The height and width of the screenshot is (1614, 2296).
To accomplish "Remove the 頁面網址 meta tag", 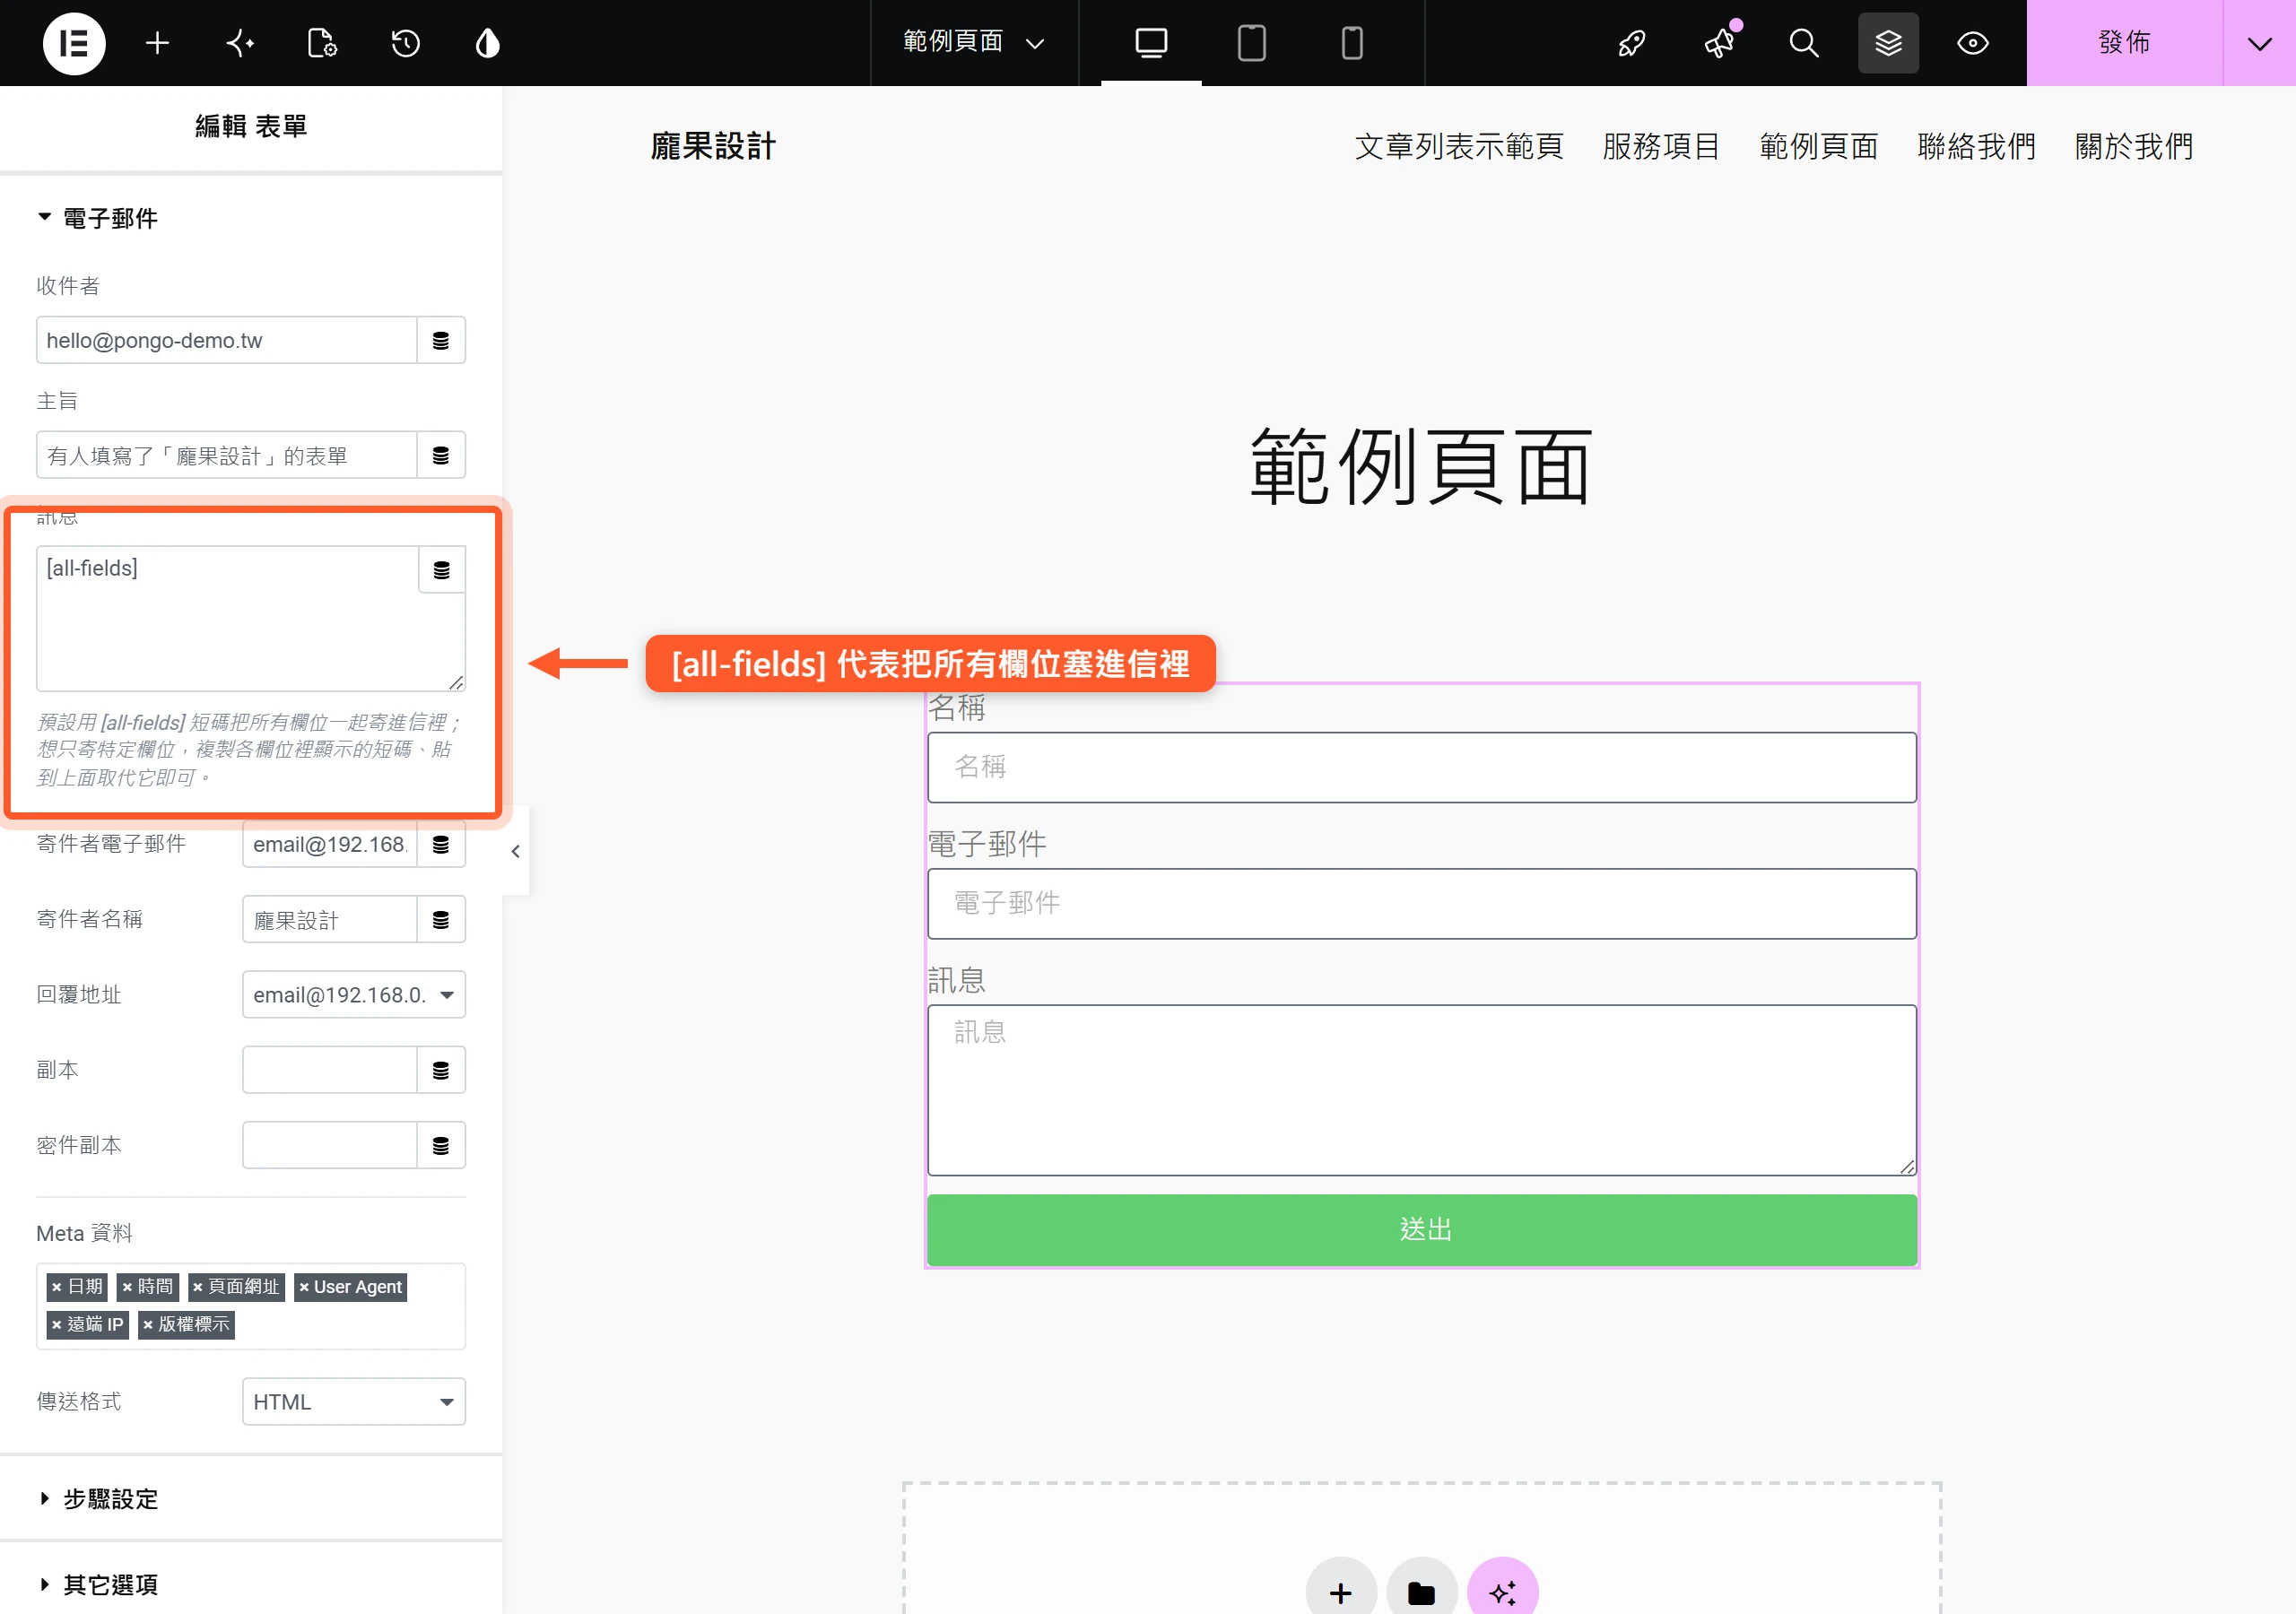I will pyautogui.click(x=198, y=1287).
